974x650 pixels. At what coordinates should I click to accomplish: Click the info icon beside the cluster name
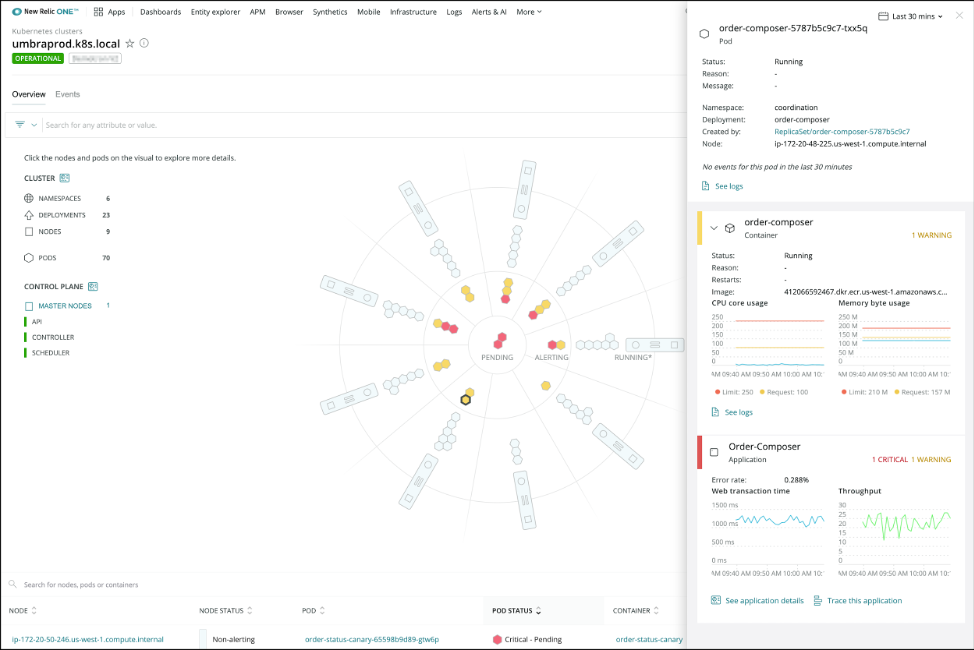click(144, 43)
